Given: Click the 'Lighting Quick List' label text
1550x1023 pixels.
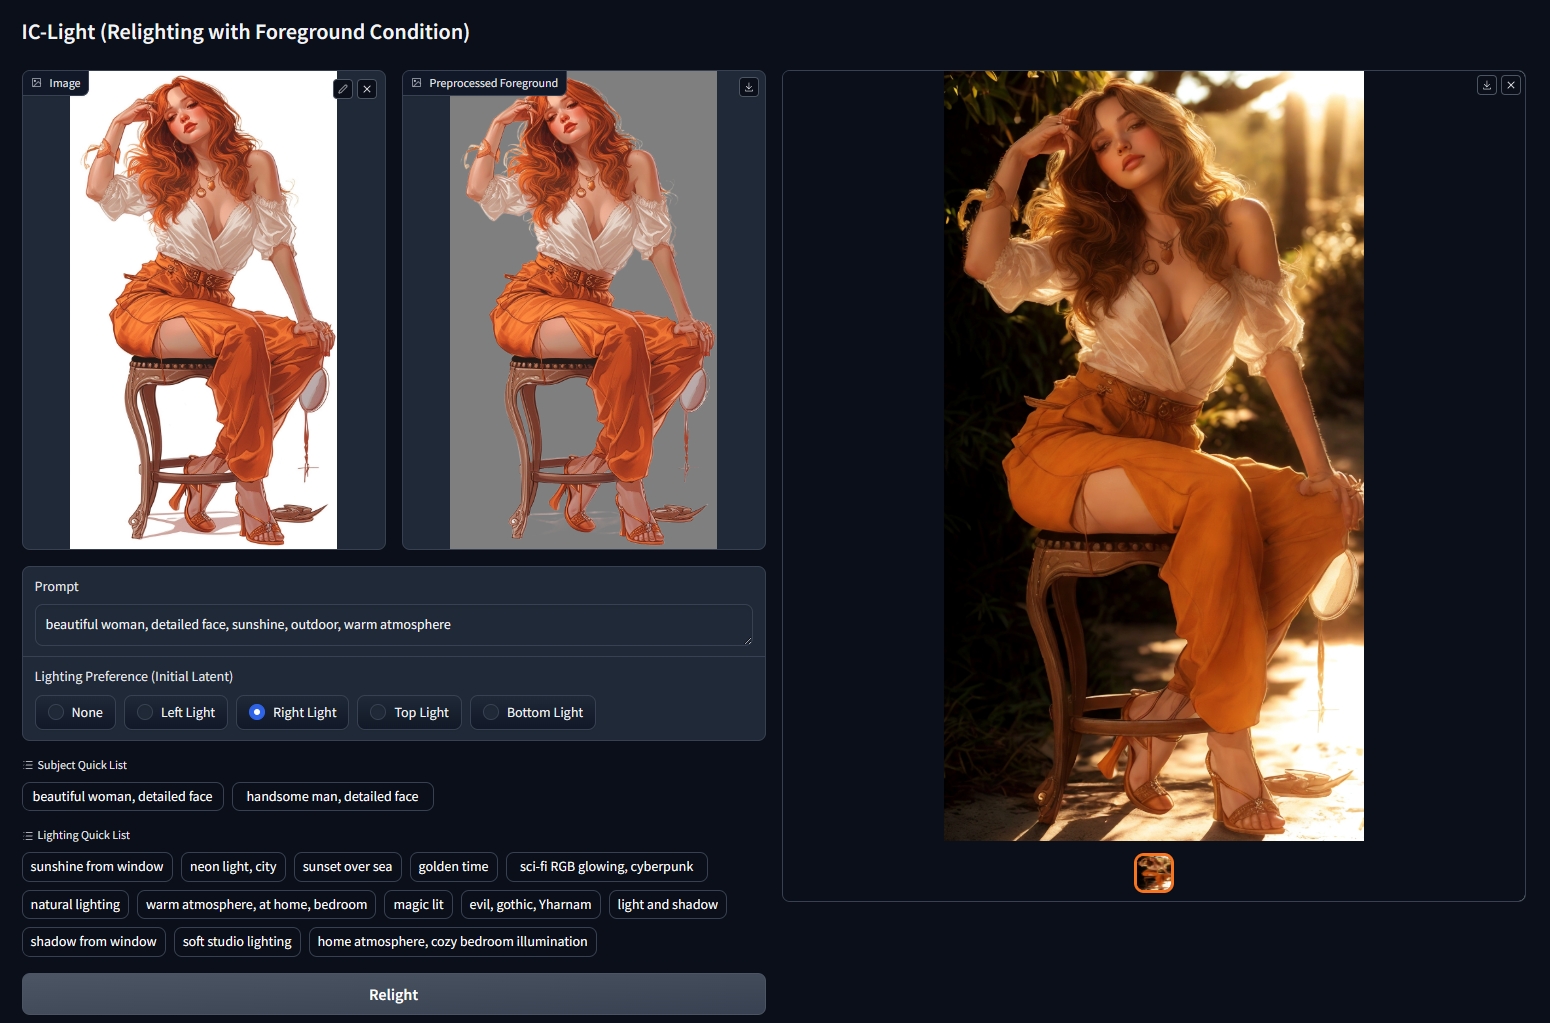Looking at the screenshot, I should [x=84, y=835].
